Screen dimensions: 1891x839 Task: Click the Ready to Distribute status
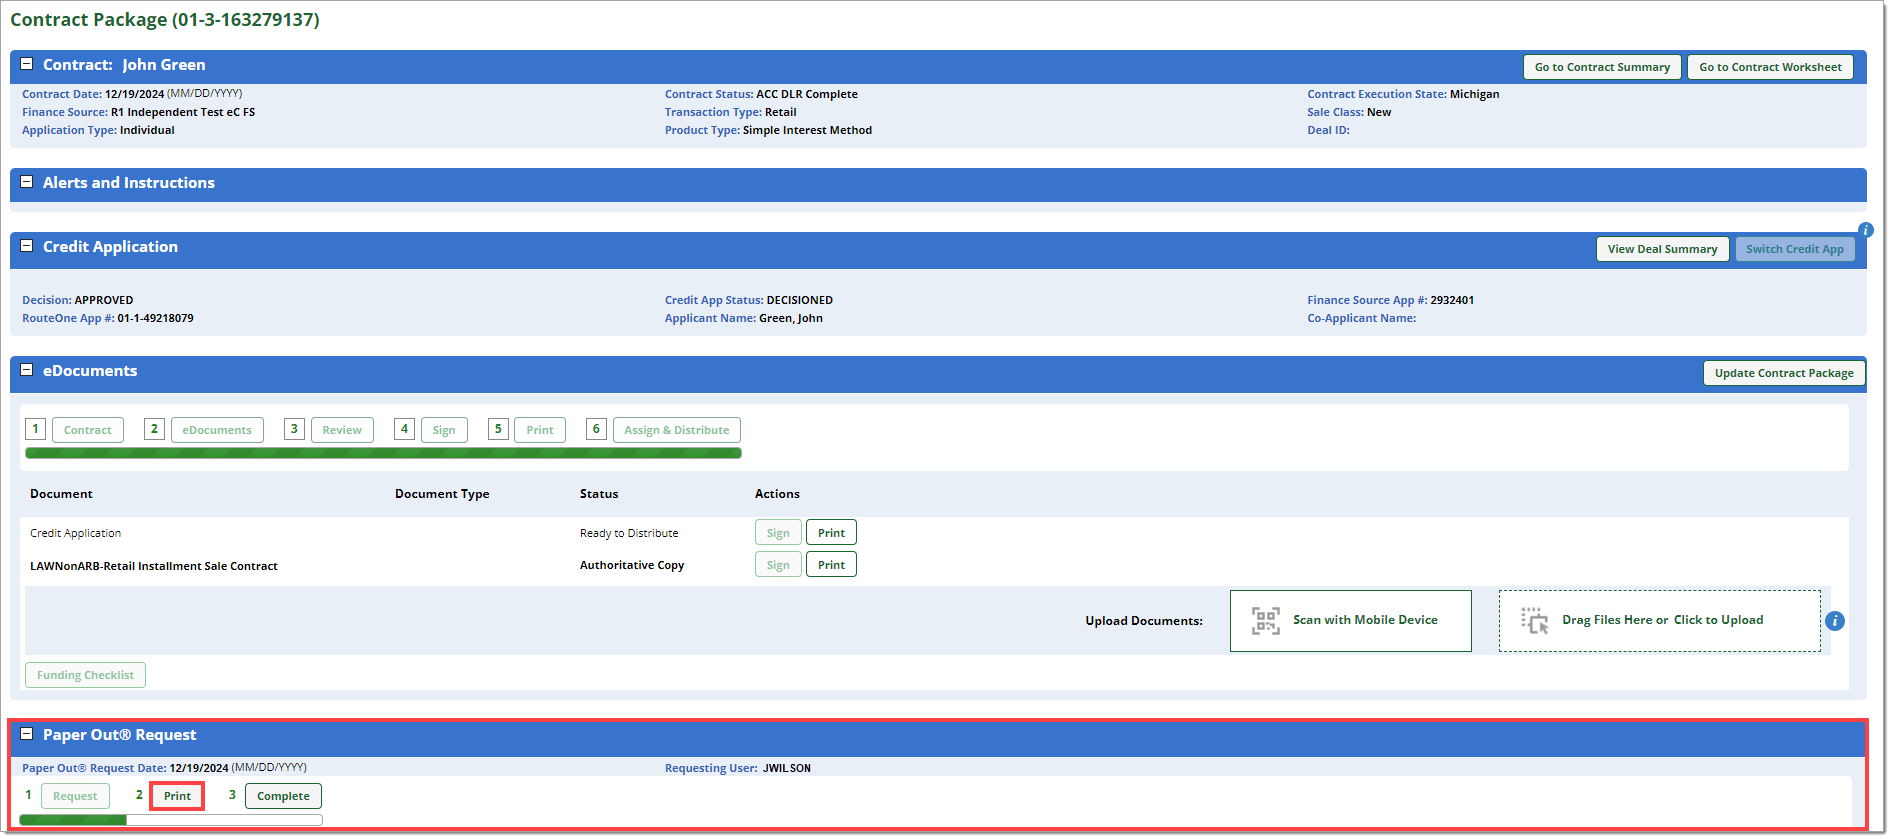coord(629,533)
